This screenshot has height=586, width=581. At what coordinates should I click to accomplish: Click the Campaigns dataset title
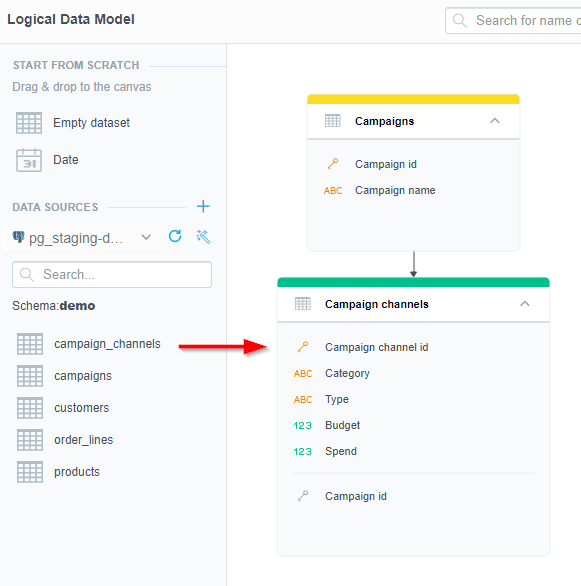[384, 121]
